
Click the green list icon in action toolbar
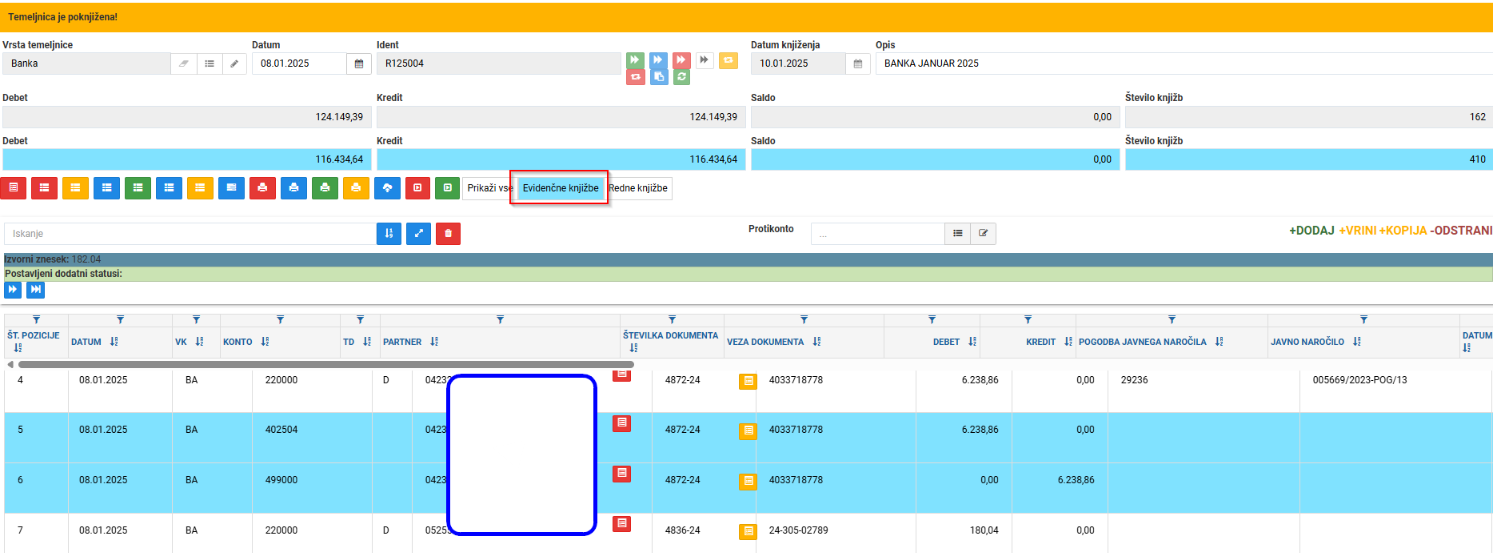138,187
